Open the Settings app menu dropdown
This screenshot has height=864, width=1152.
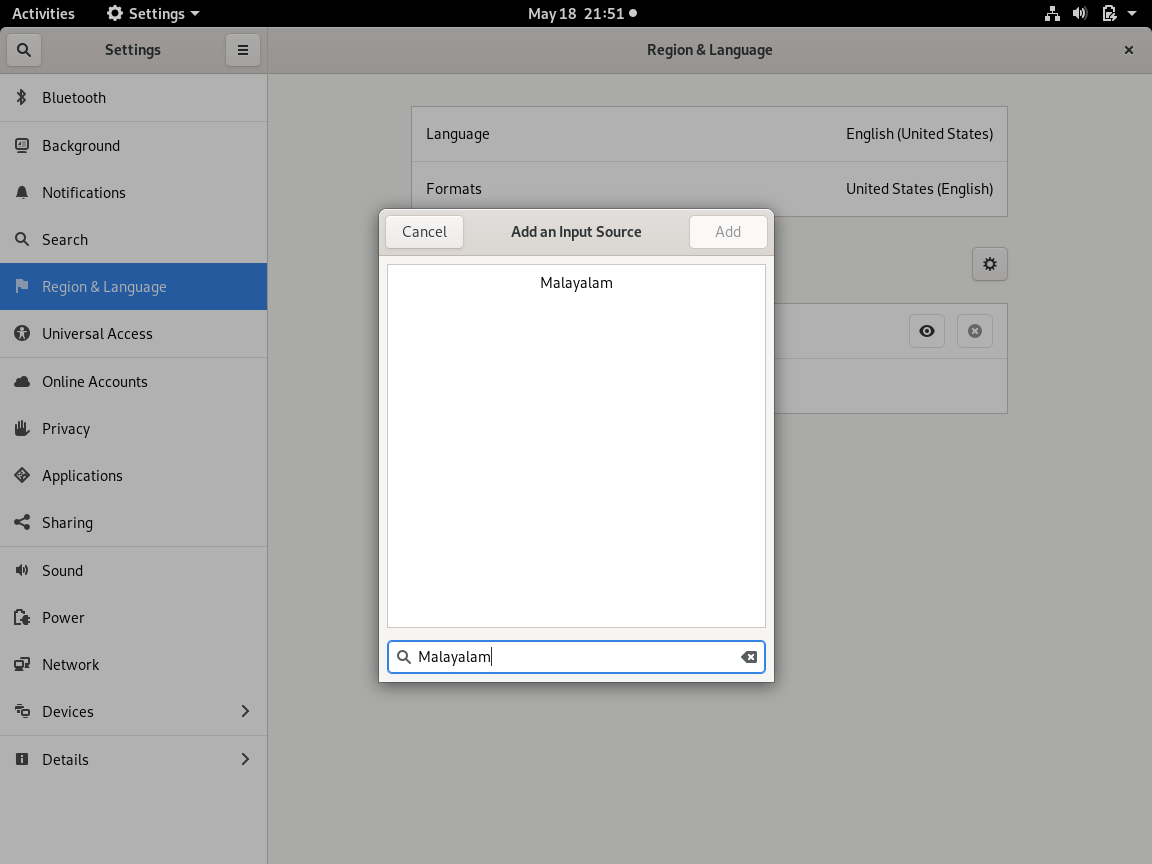[153, 14]
